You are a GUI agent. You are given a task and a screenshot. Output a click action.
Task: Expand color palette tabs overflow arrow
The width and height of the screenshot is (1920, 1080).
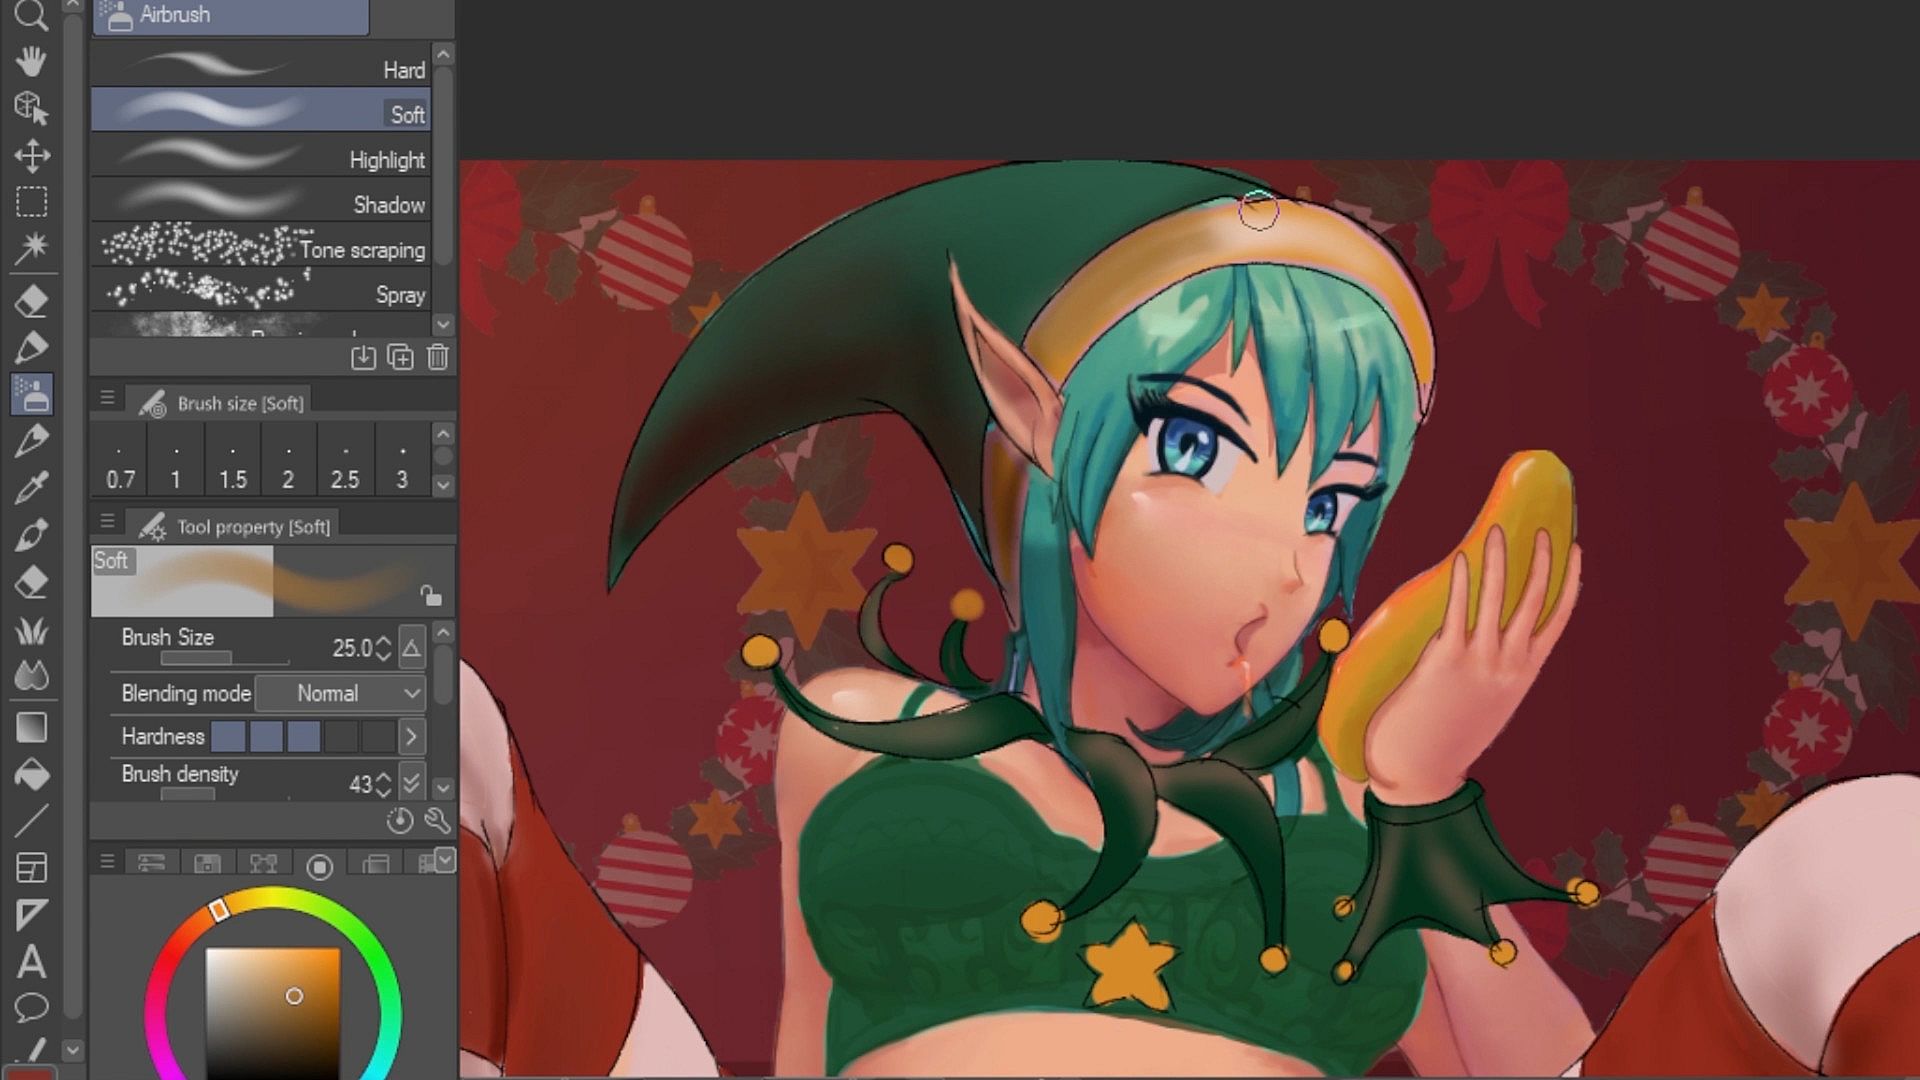coord(445,860)
